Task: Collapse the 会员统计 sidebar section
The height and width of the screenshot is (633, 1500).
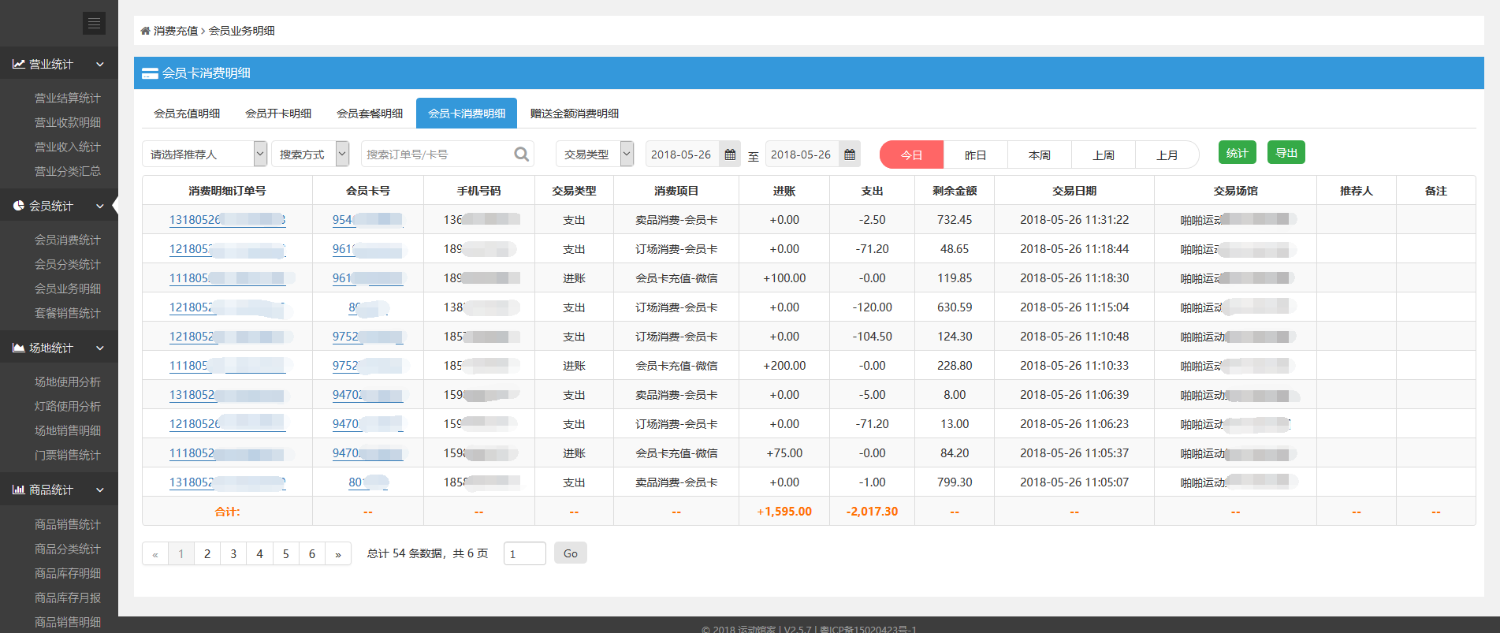Action: (x=100, y=206)
